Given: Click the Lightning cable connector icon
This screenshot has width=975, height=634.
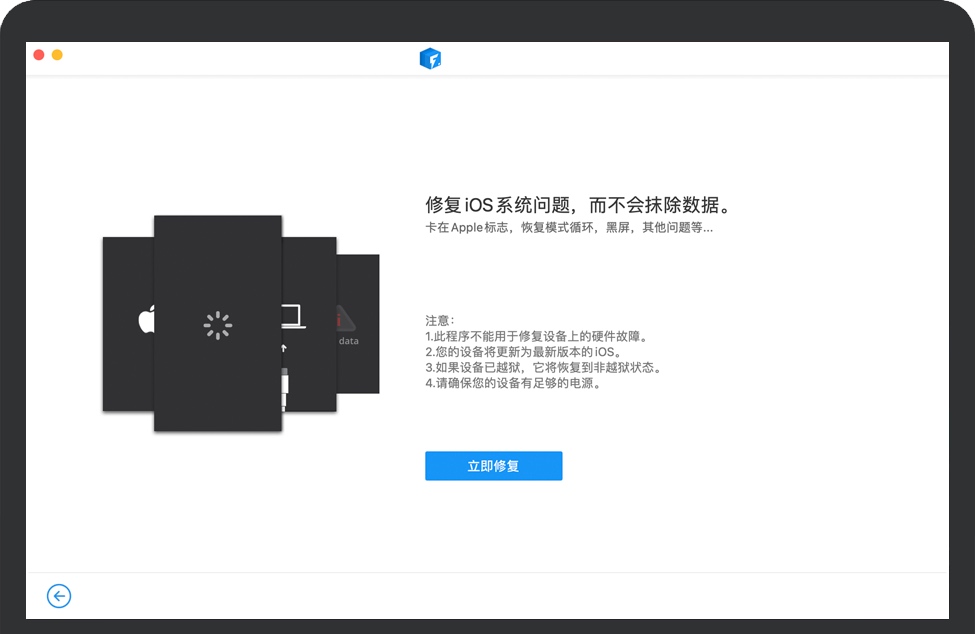Looking at the screenshot, I should (285, 384).
